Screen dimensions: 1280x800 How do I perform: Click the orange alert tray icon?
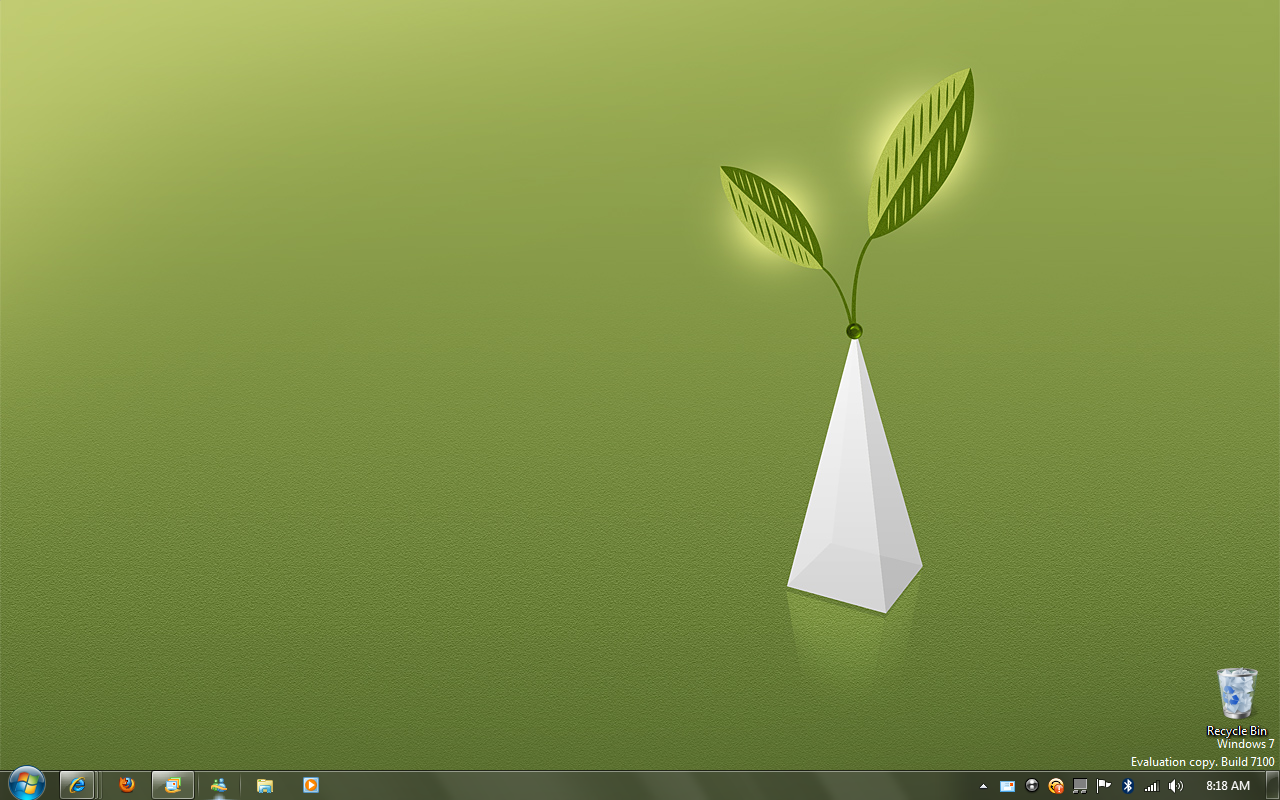(1056, 786)
